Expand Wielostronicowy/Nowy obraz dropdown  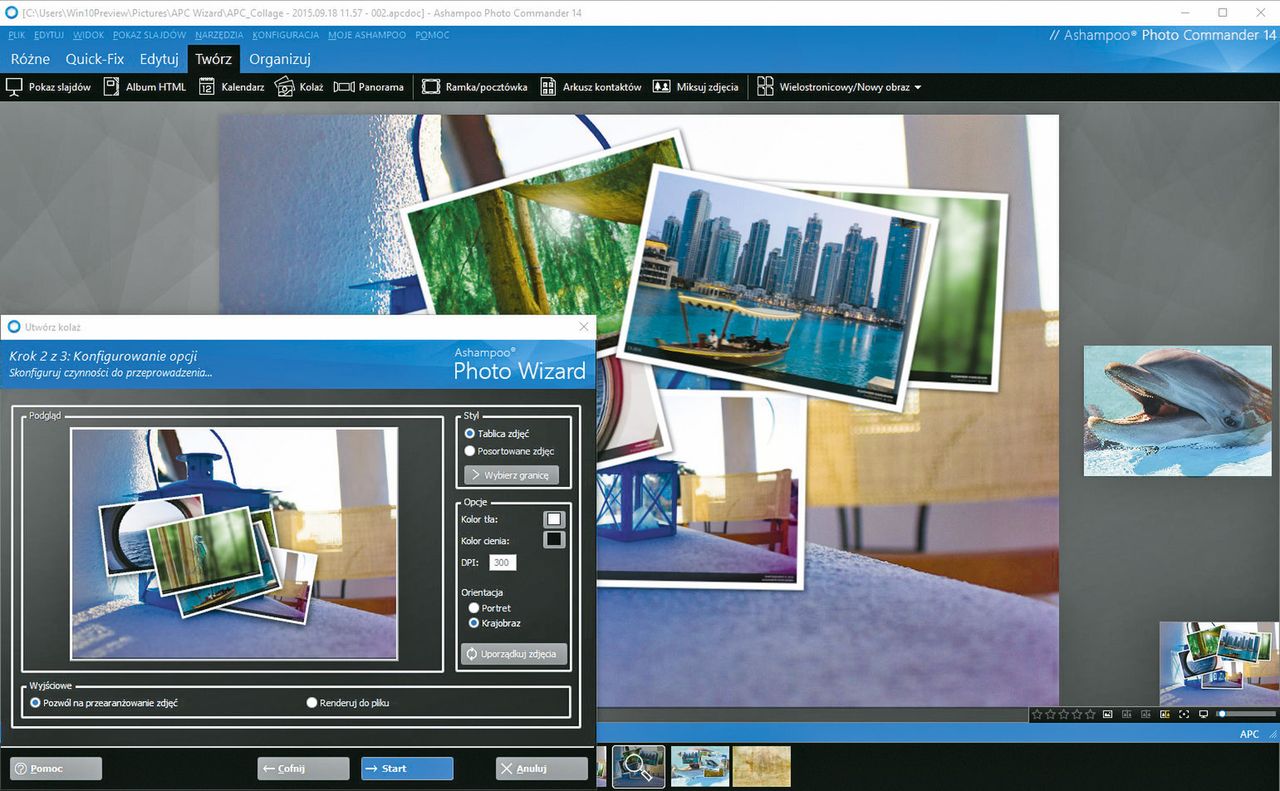839,87
